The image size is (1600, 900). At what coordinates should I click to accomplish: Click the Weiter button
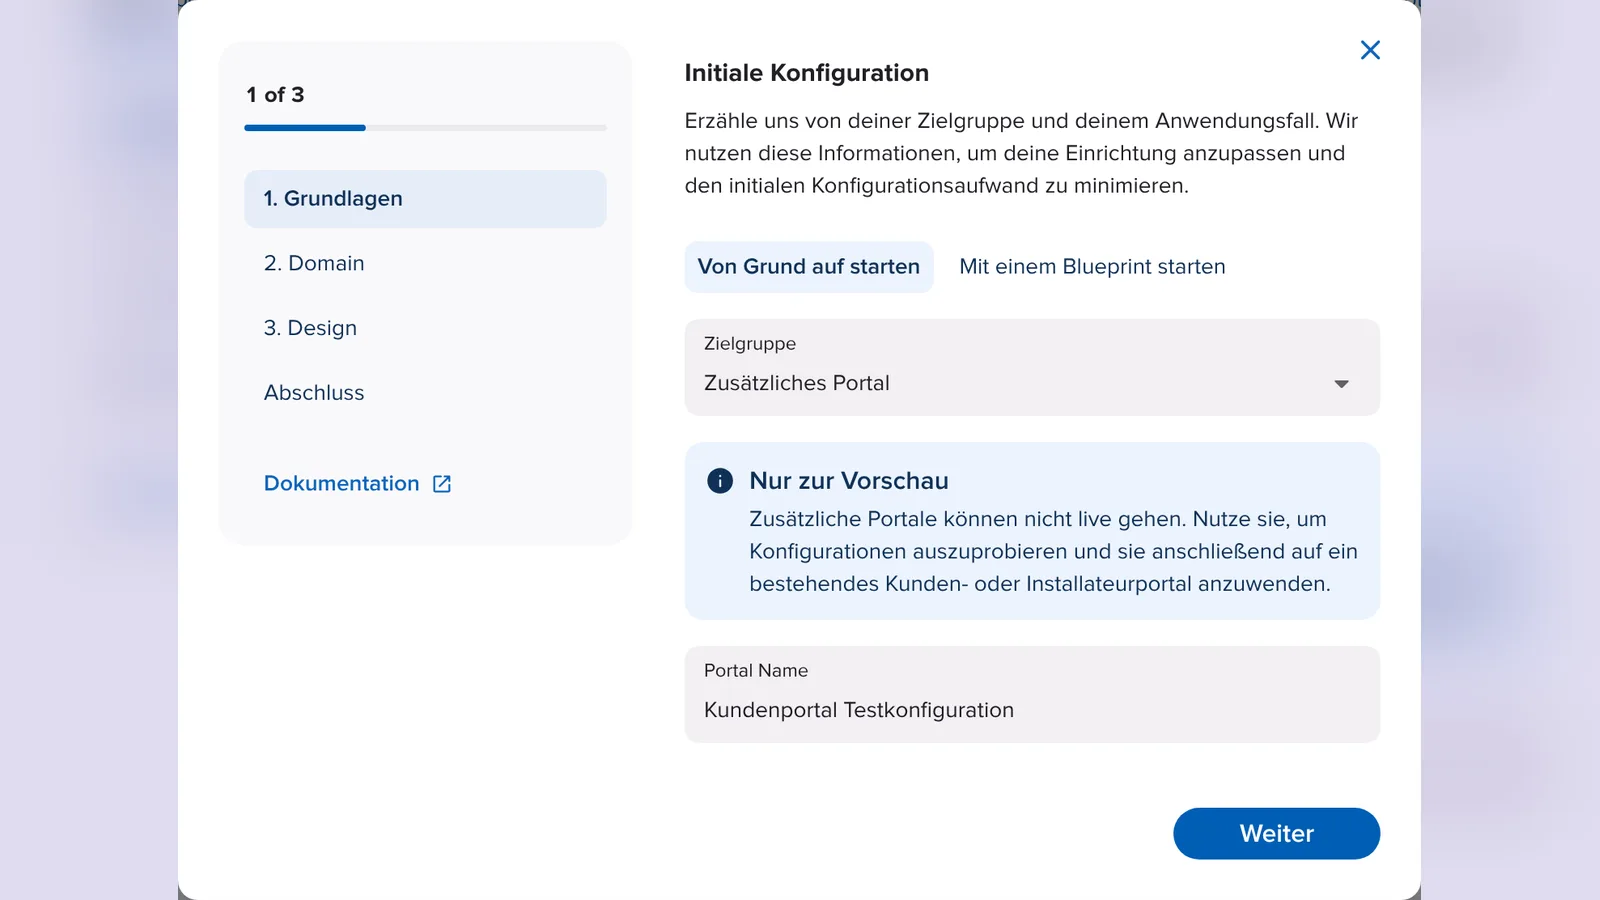(x=1276, y=834)
